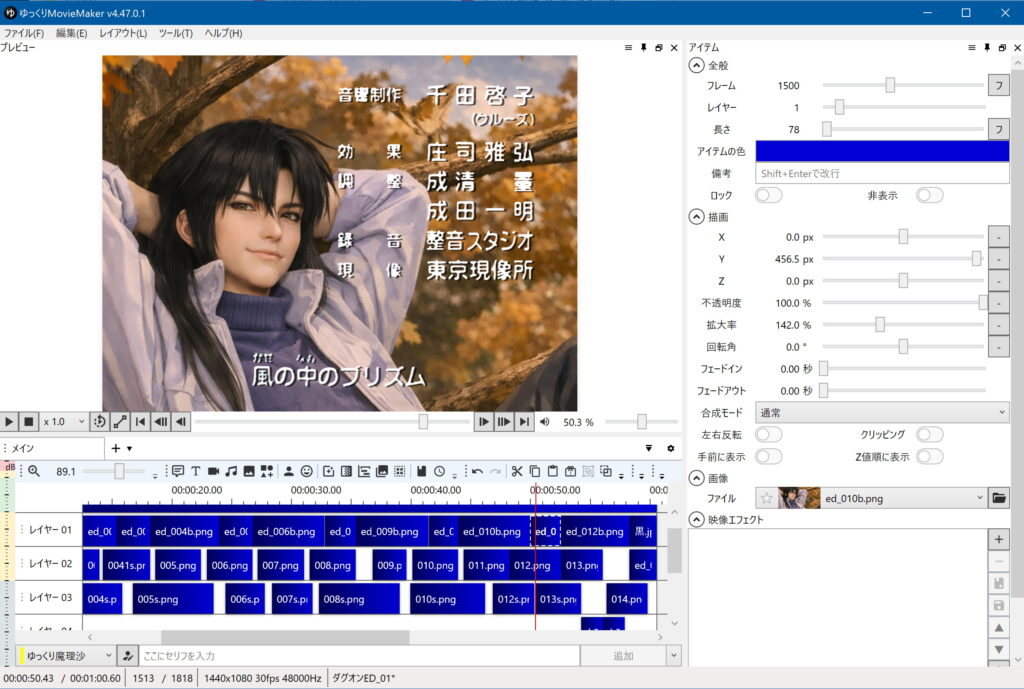Open file browser folder icon for image file

coord(998,497)
